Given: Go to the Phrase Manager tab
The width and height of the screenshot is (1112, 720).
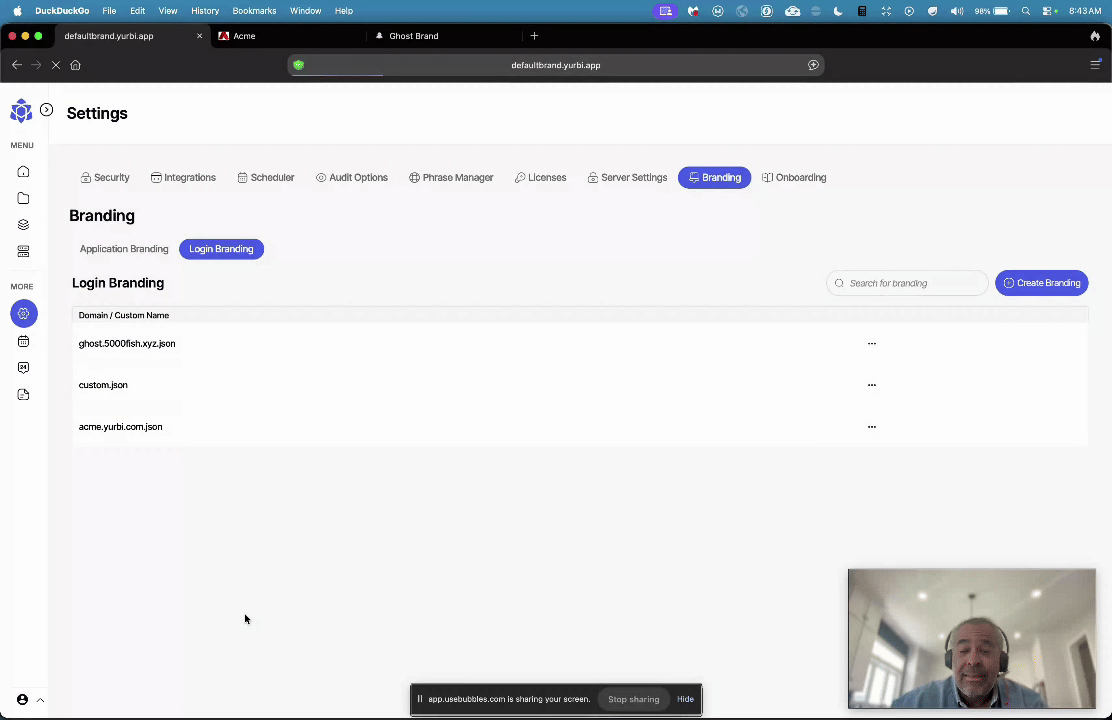Looking at the screenshot, I should (x=451, y=178).
